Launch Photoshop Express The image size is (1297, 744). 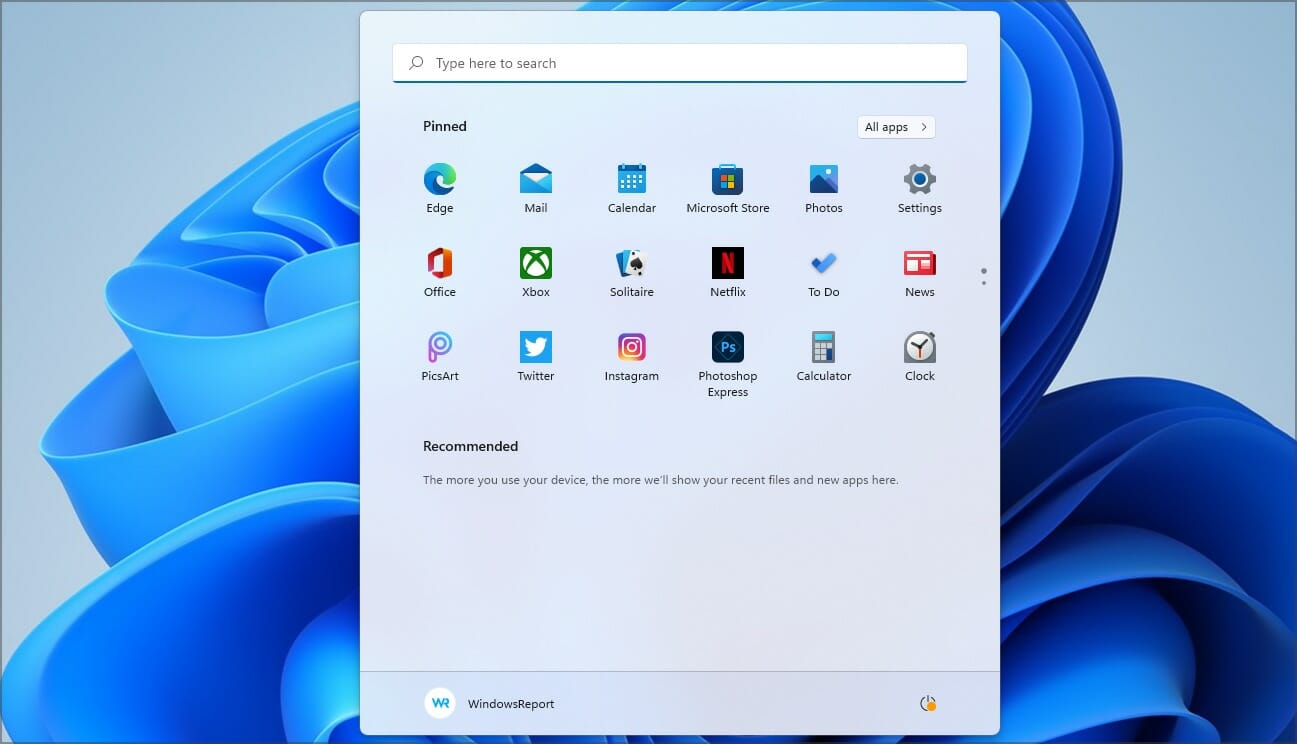click(728, 364)
